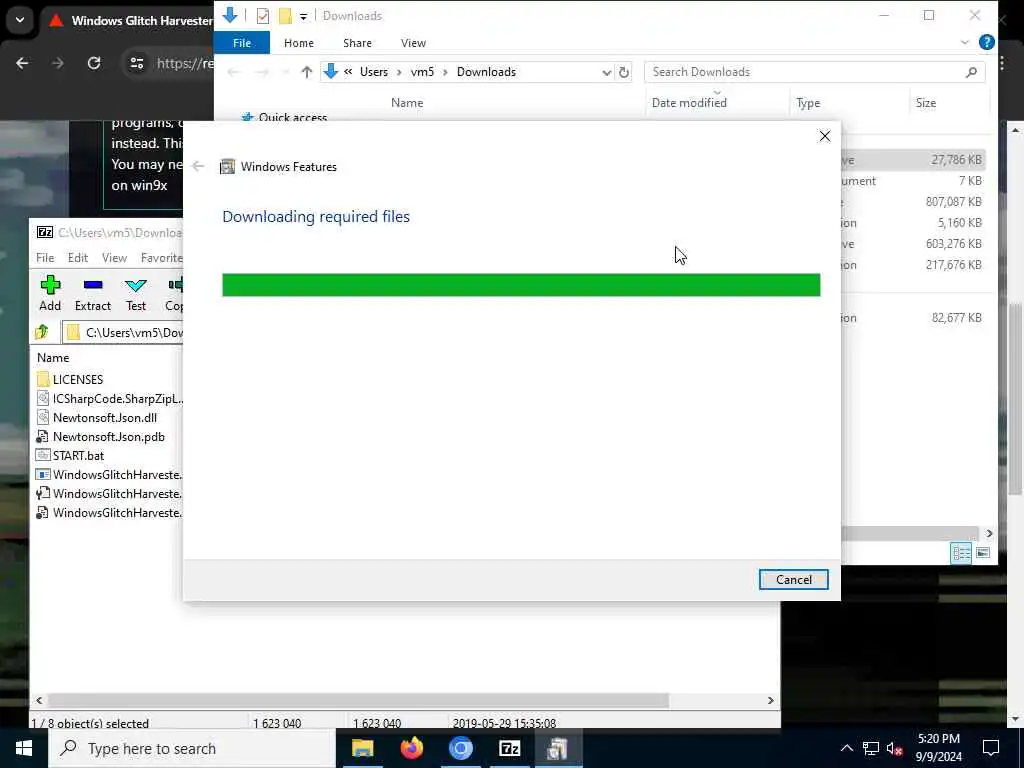Switch Explorer to large icons view
Screen dimensions: 1024x768
(982, 553)
